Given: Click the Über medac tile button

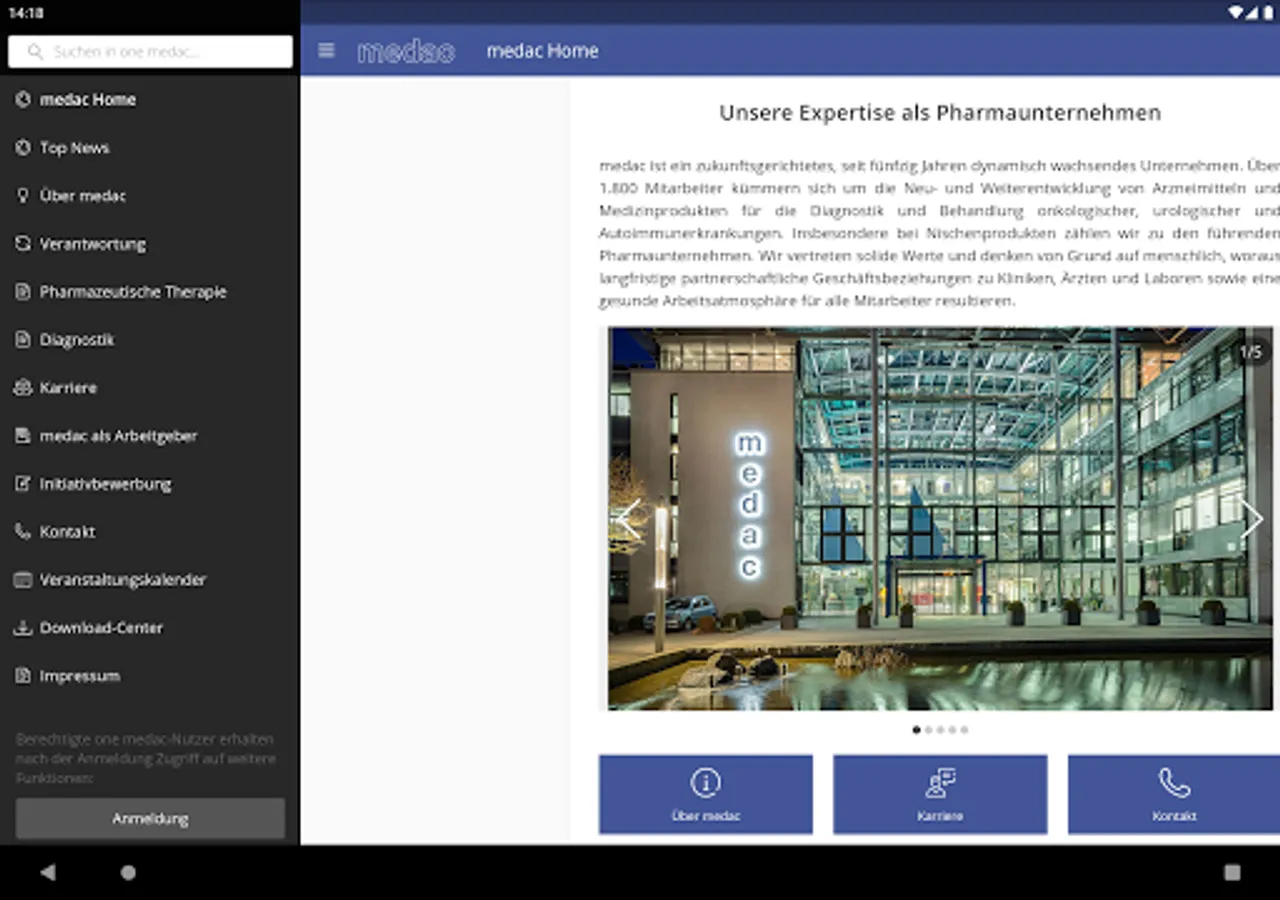Looking at the screenshot, I should 706,794.
